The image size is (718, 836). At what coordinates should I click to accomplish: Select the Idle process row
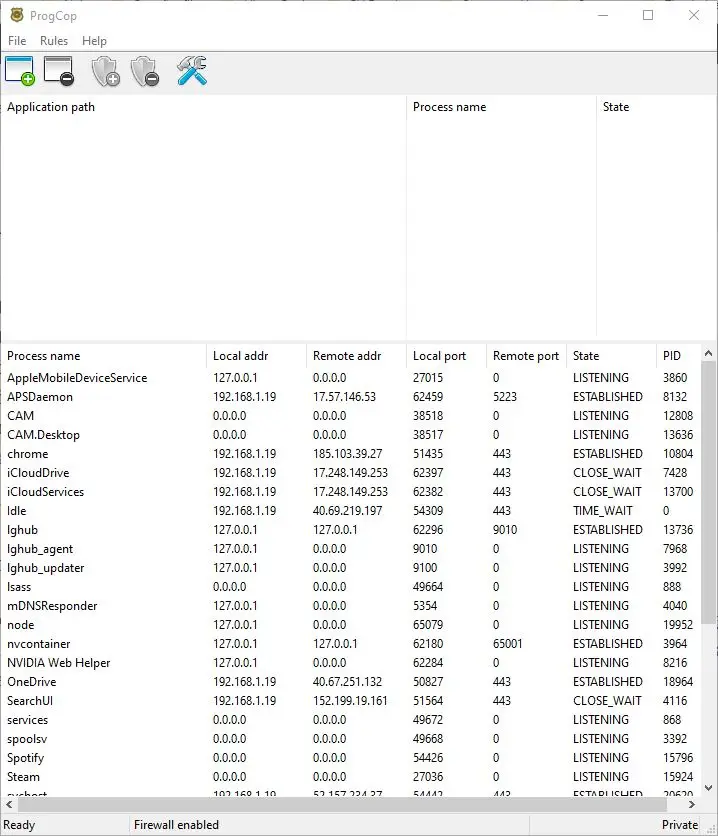350,511
